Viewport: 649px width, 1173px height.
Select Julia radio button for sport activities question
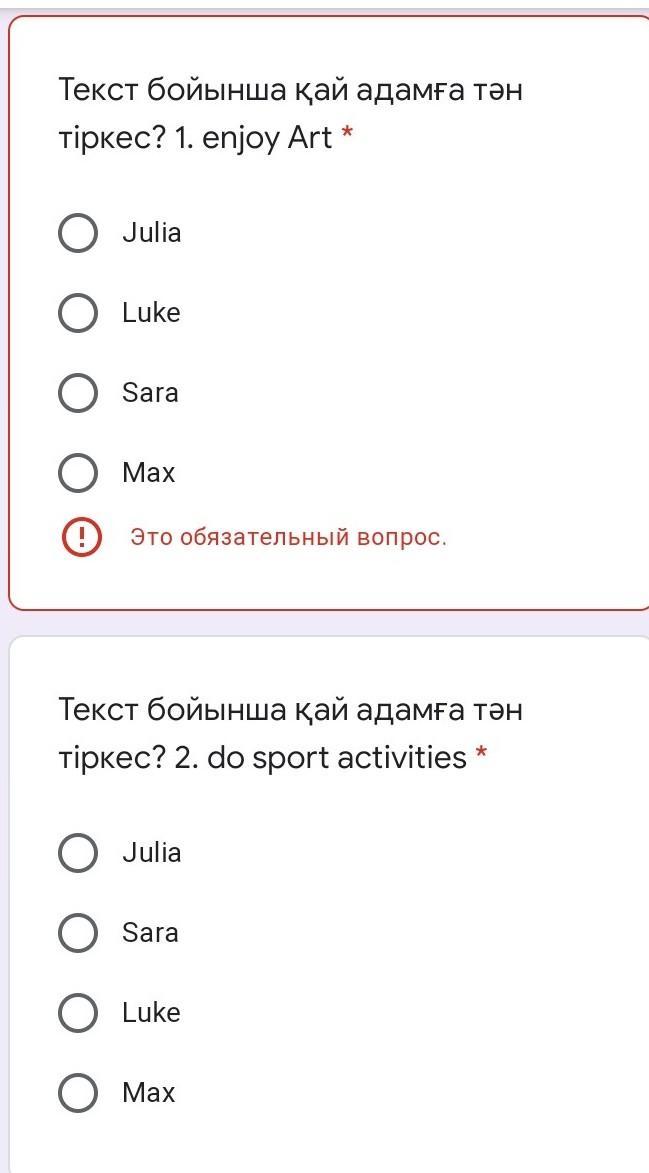(78, 853)
